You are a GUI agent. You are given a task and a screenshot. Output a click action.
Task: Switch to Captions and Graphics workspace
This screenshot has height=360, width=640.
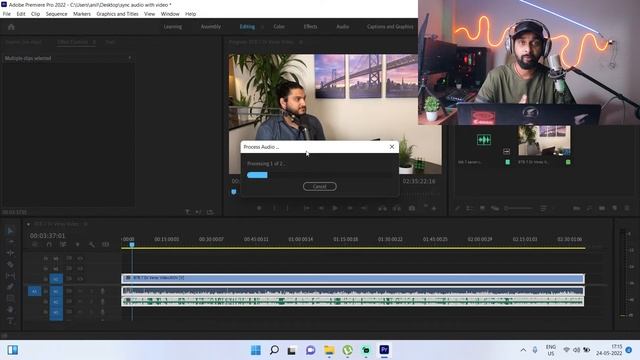390,27
